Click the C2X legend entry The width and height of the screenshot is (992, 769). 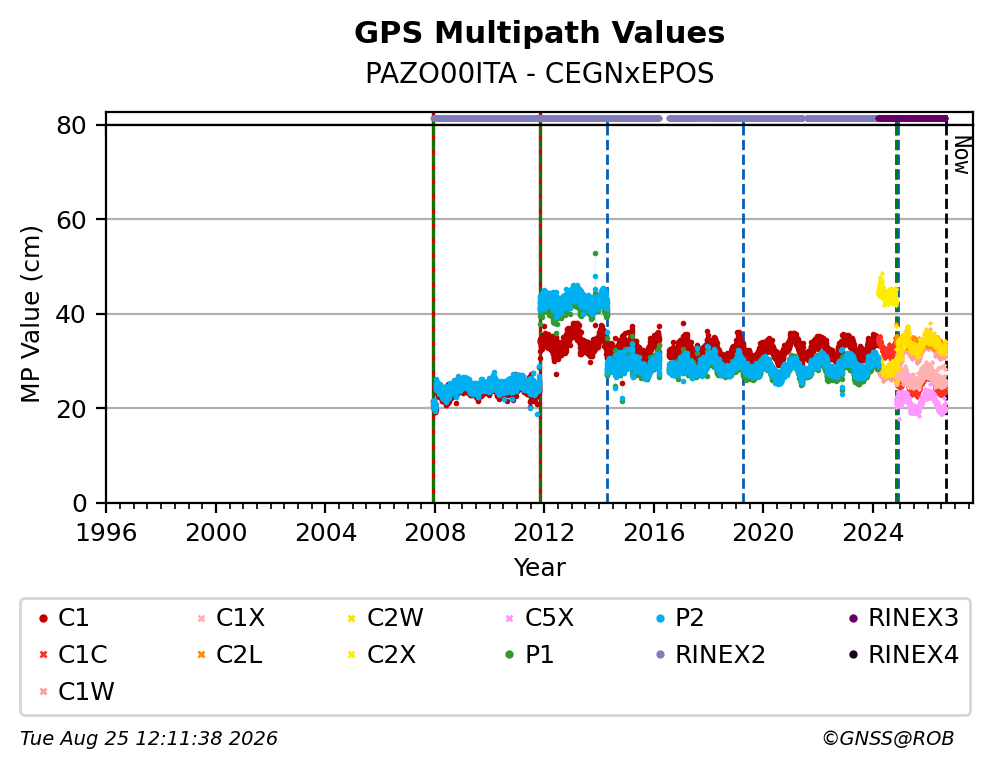pyautogui.click(x=381, y=655)
